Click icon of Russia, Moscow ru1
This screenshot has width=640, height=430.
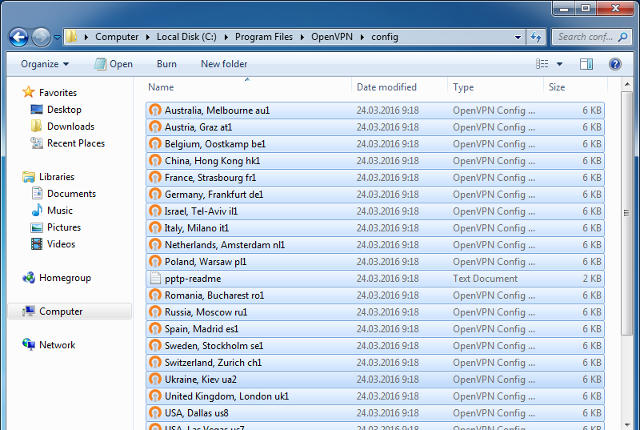(155, 312)
